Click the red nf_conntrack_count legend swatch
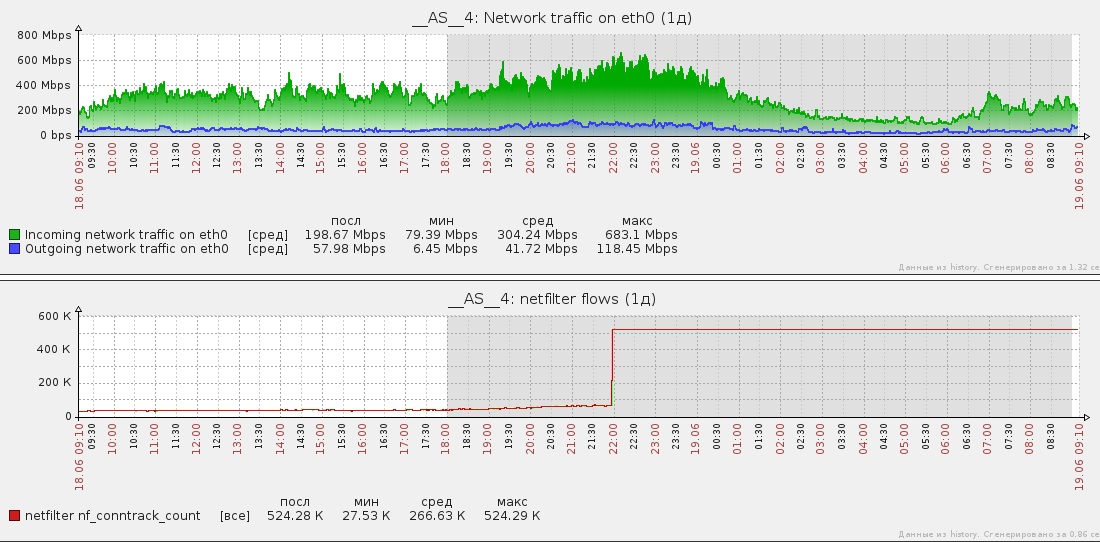This screenshot has height=542, width=1100. (x=14, y=516)
